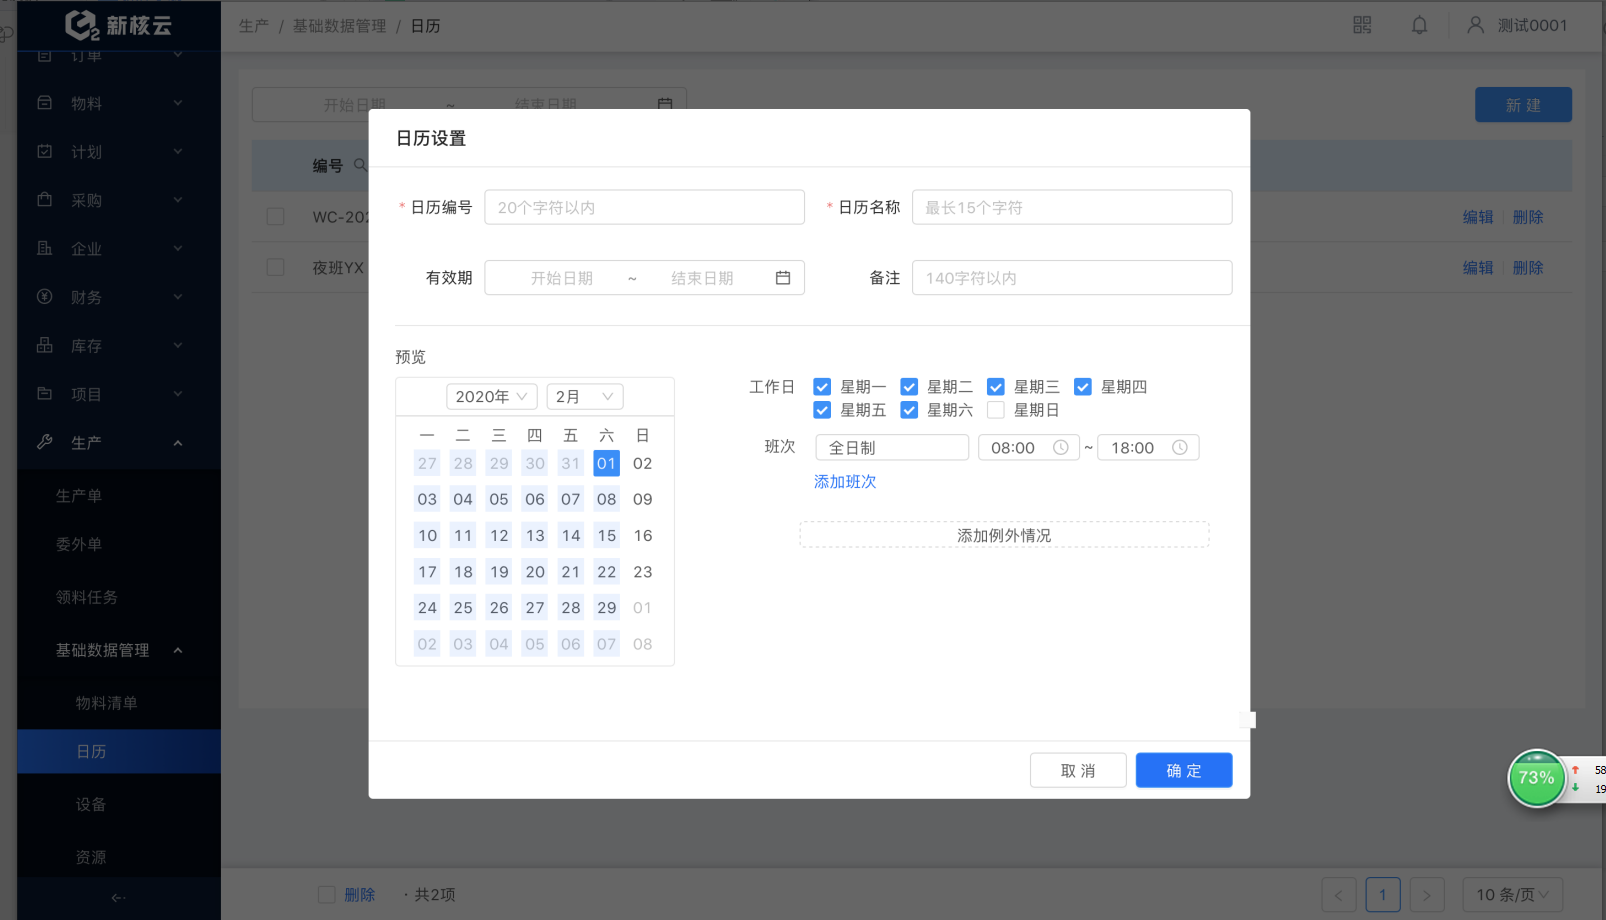This screenshot has width=1606, height=920.
Task: Click the 添加班次 link
Action: tap(845, 482)
